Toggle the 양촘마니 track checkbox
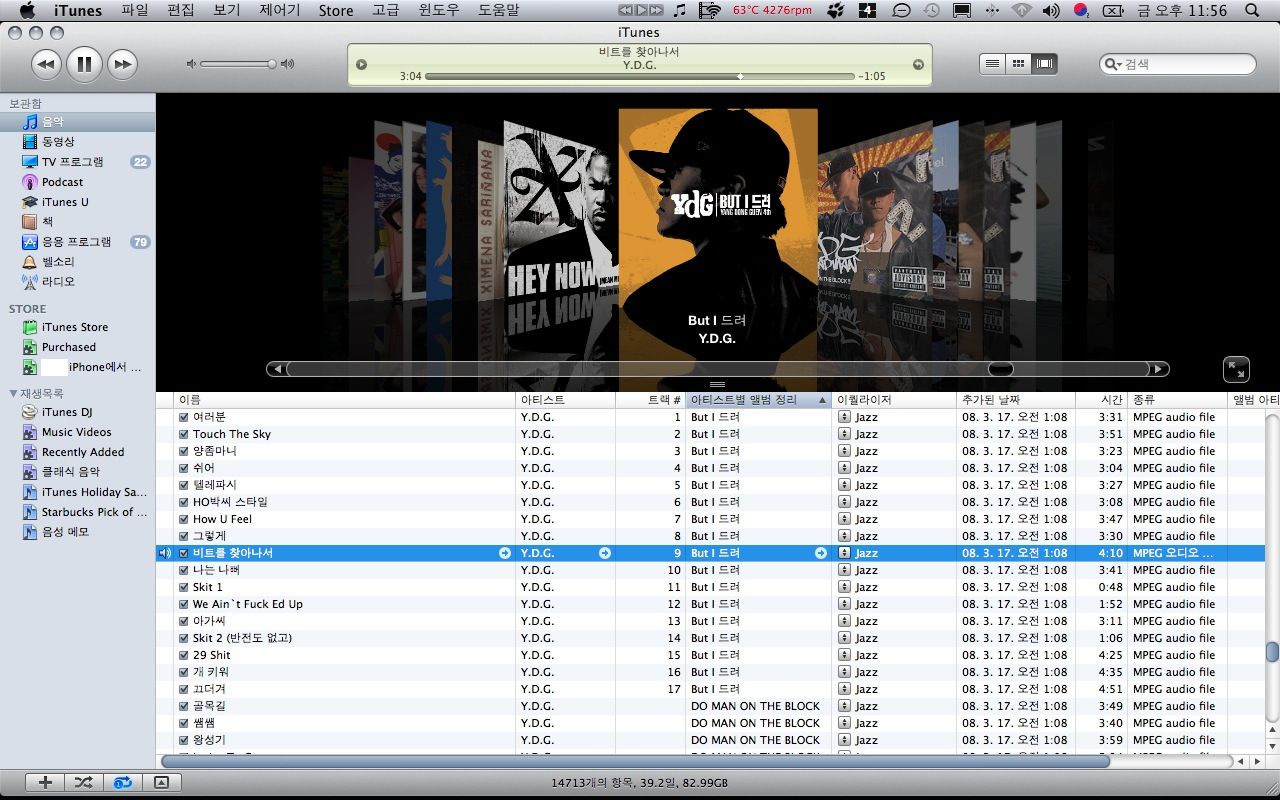The width and height of the screenshot is (1280, 800). (x=183, y=451)
